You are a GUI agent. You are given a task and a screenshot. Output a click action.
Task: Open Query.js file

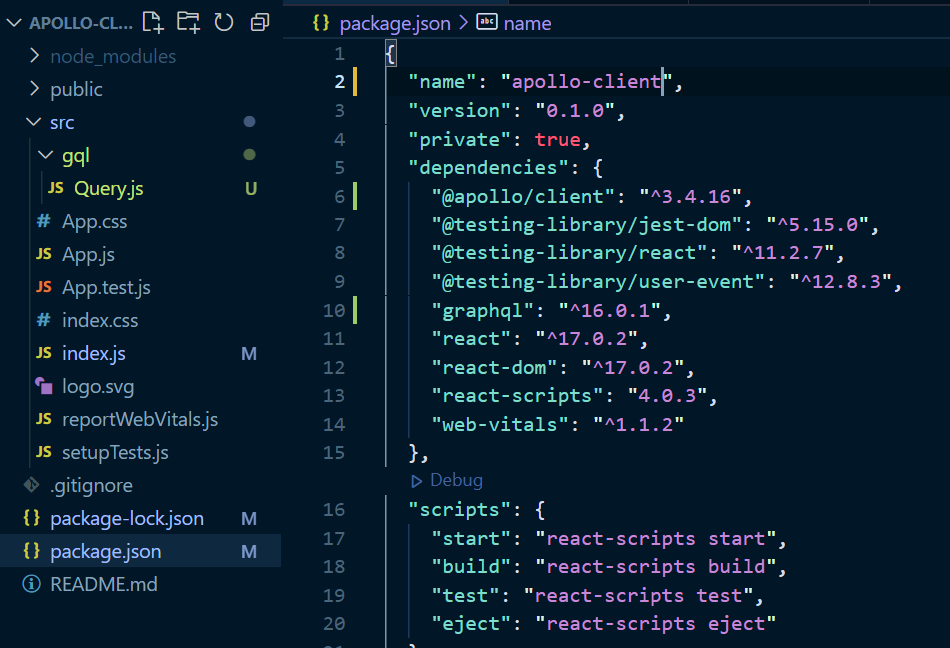[x=109, y=188]
